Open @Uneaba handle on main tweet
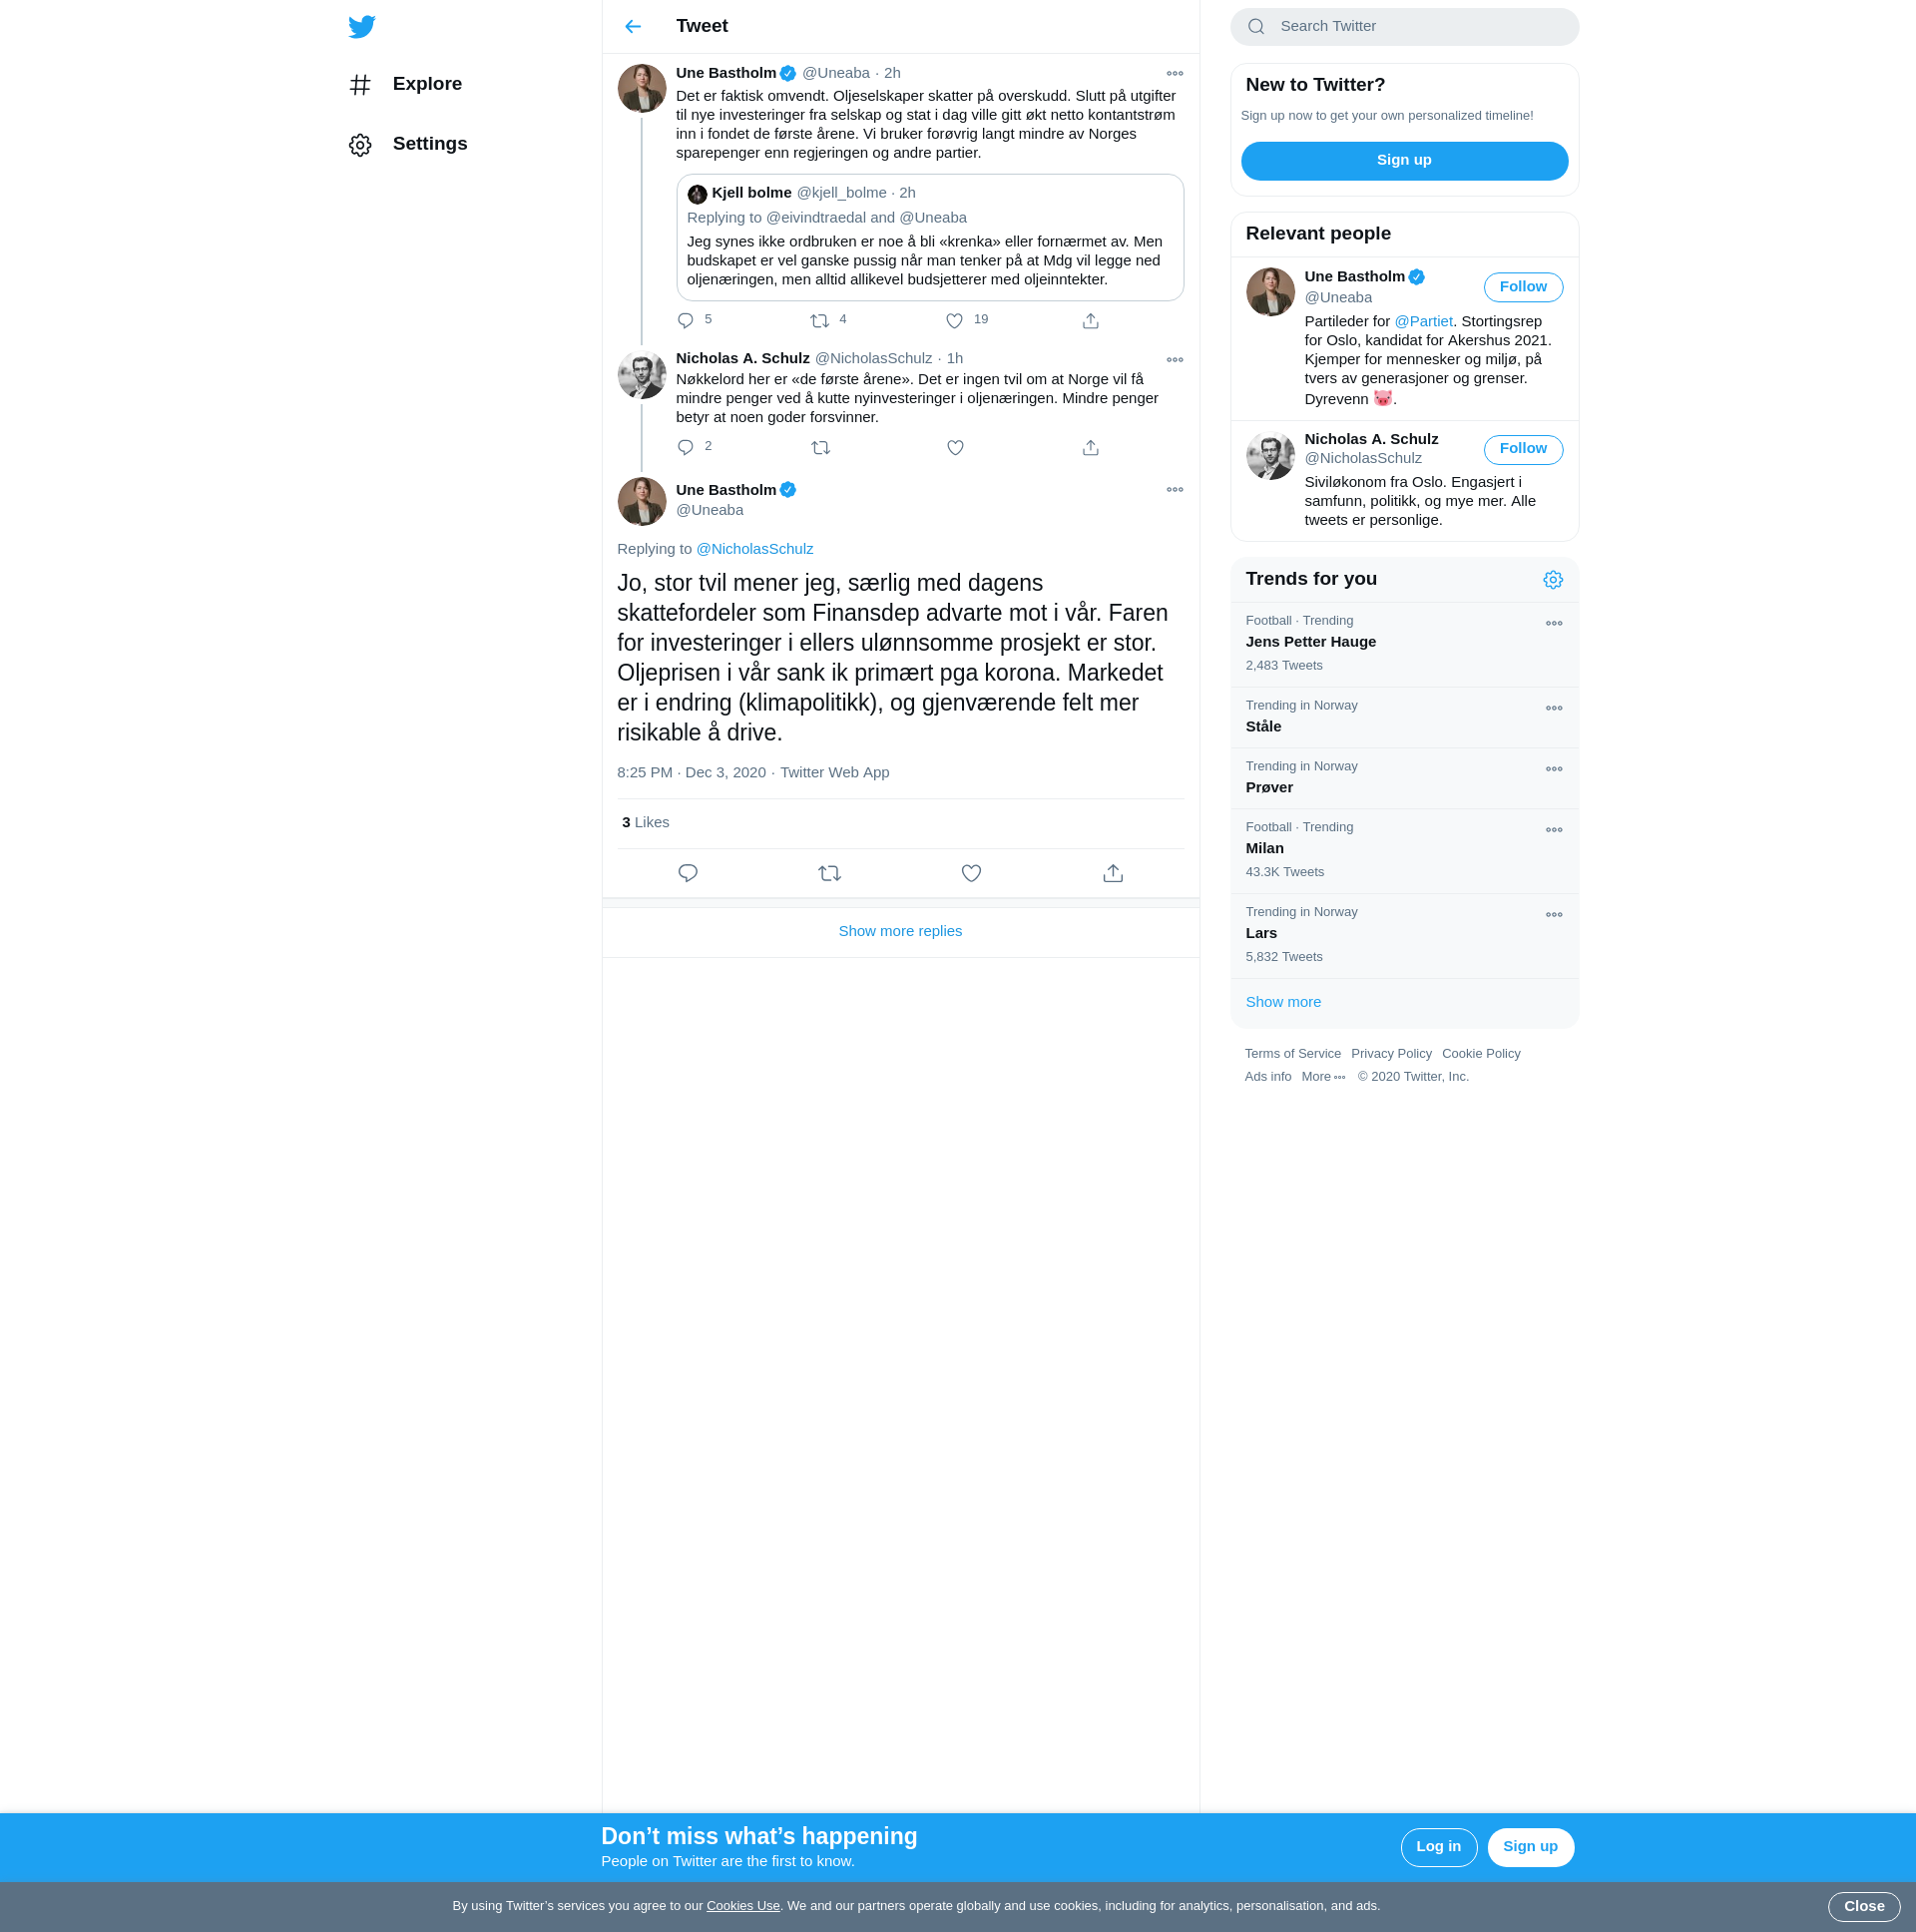Viewport: 1916px width, 1932px height. click(x=709, y=511)
